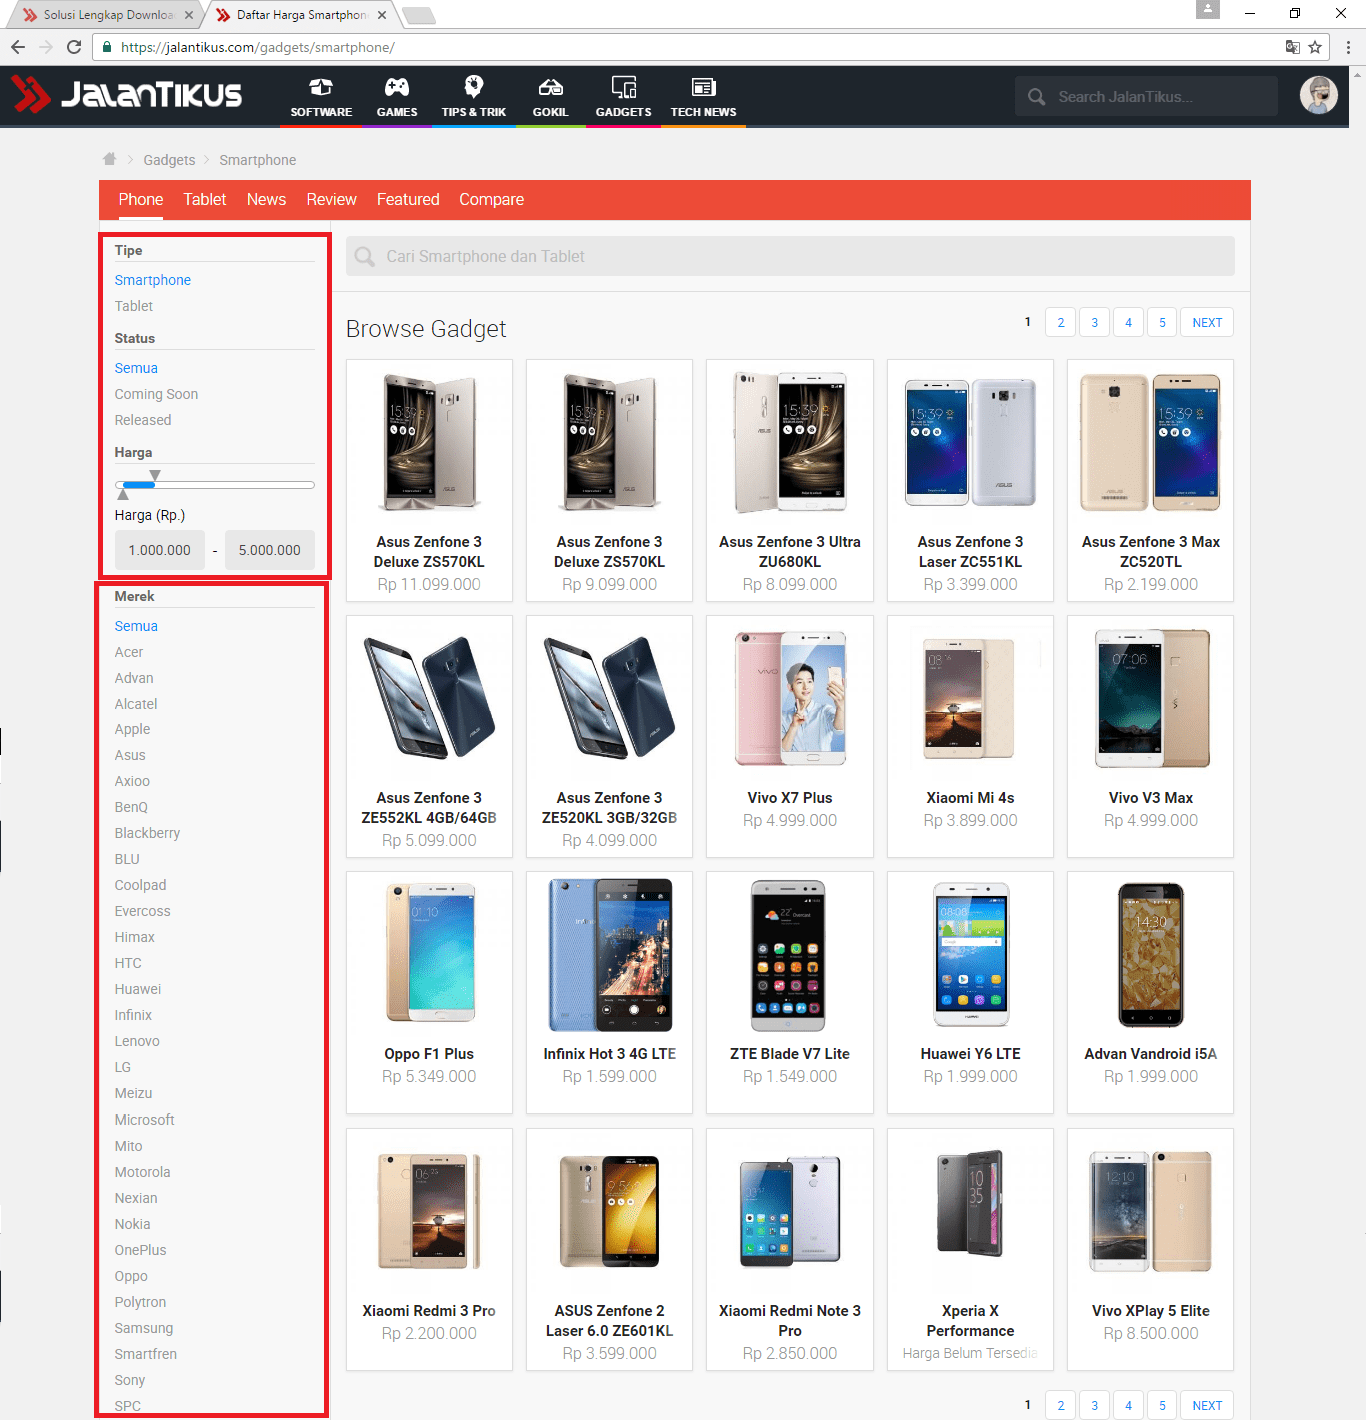Reload the page with refresh icon
Viewport: 1366px width, 1420px height.
[x=74, y=47]
